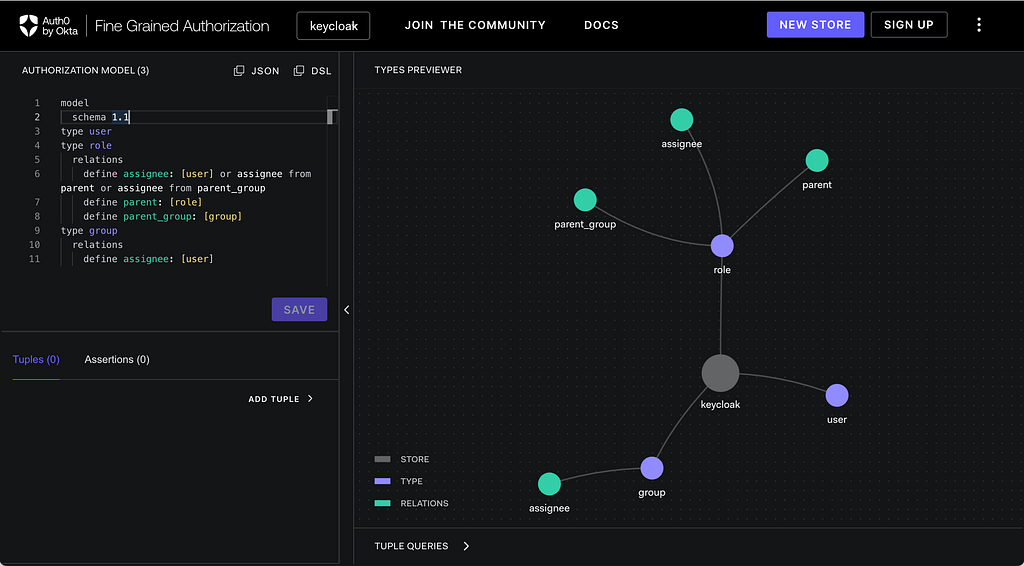This screenshot has height=566, width=1024.
Task: Click the Store legend gray swatch
Action: coord(382,459)
